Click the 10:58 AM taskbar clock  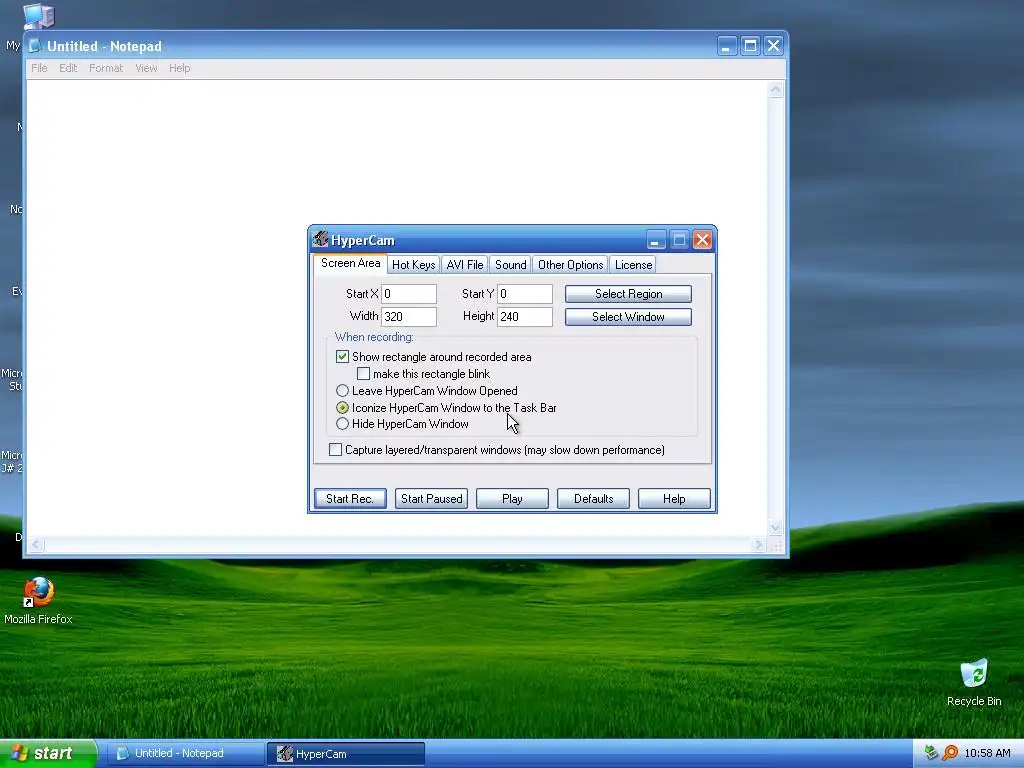pos(987,753)
